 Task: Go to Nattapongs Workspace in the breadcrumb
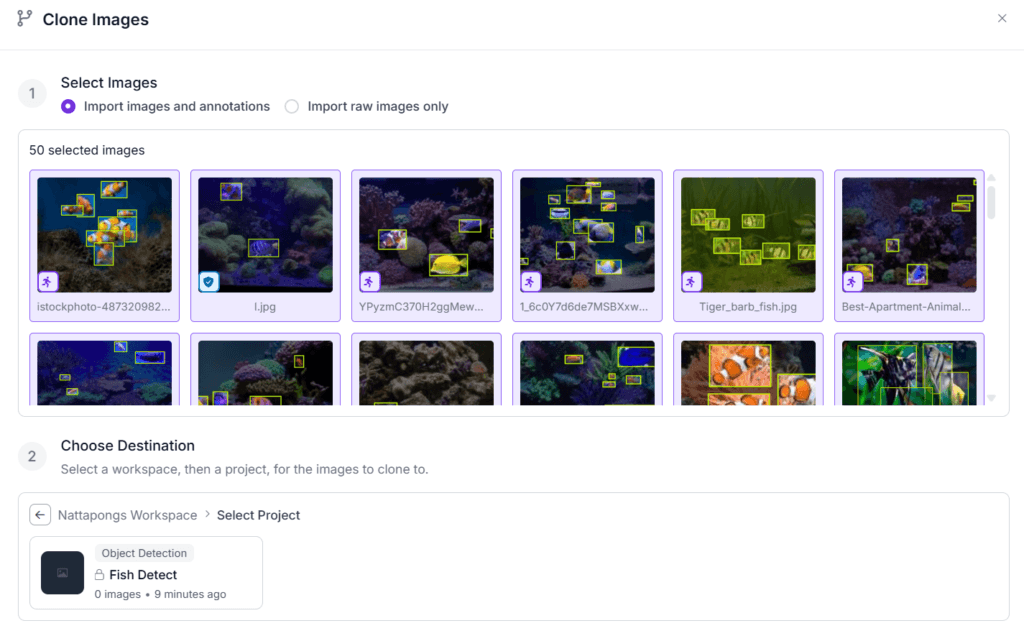coord(127,515)
